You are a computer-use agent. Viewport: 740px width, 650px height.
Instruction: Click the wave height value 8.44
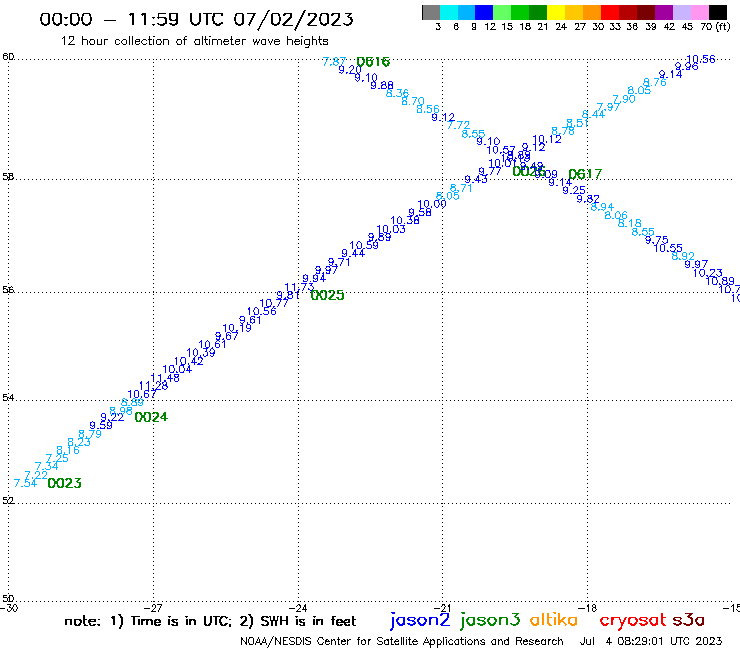[593, 115]
